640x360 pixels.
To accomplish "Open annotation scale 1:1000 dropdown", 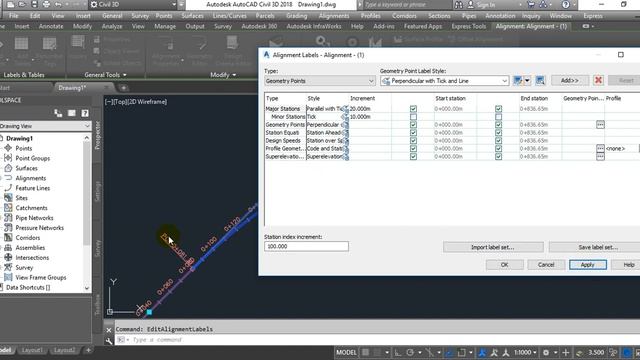I will [x=525, y=352].
